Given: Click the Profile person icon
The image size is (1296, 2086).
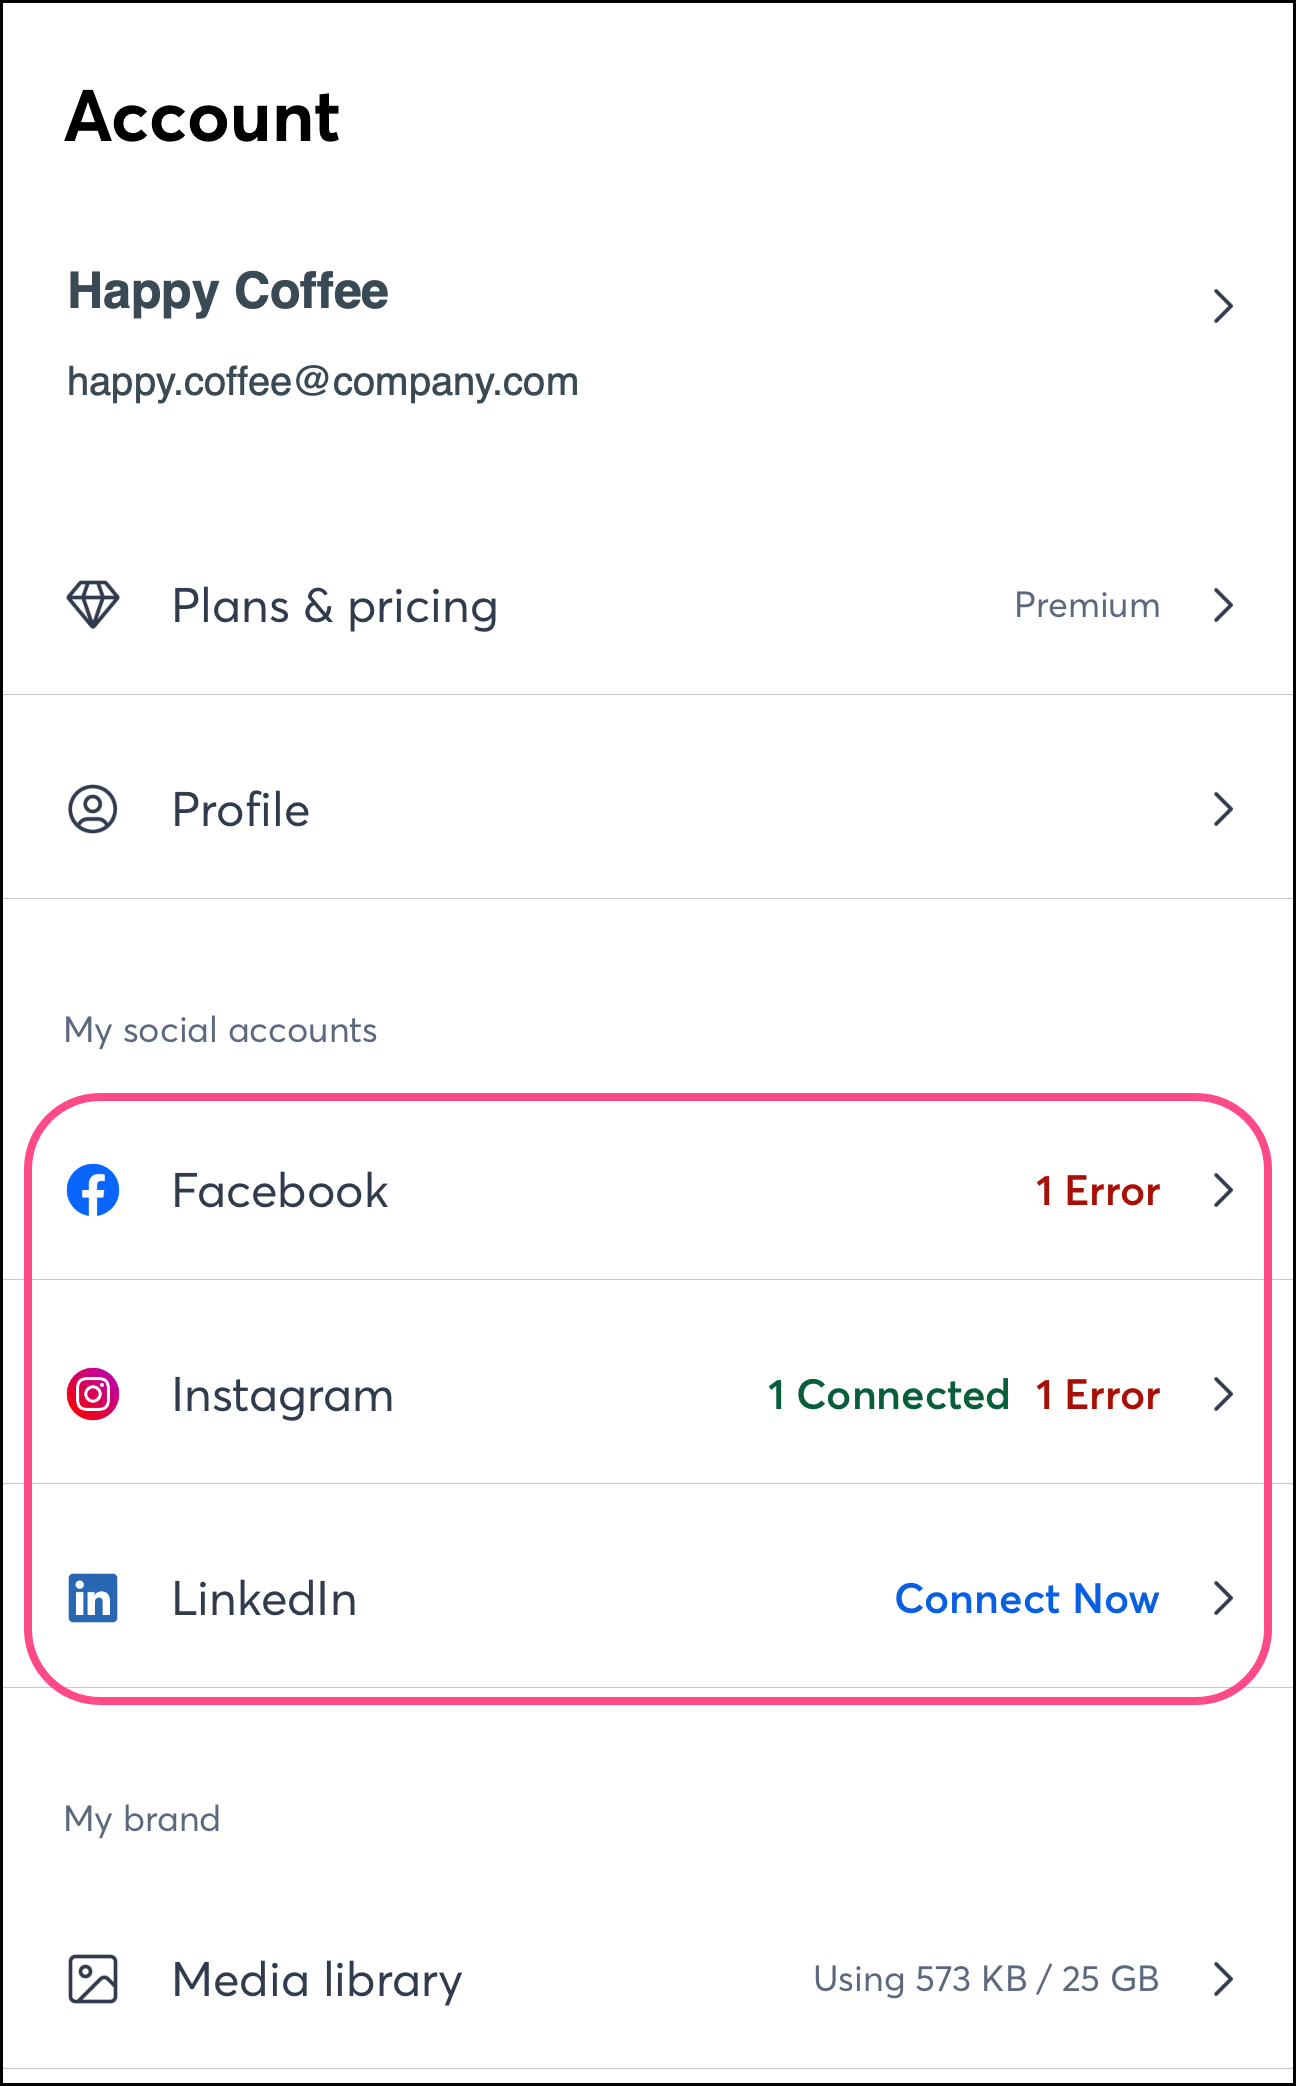Looking at the screenshot, I should 93,809.
